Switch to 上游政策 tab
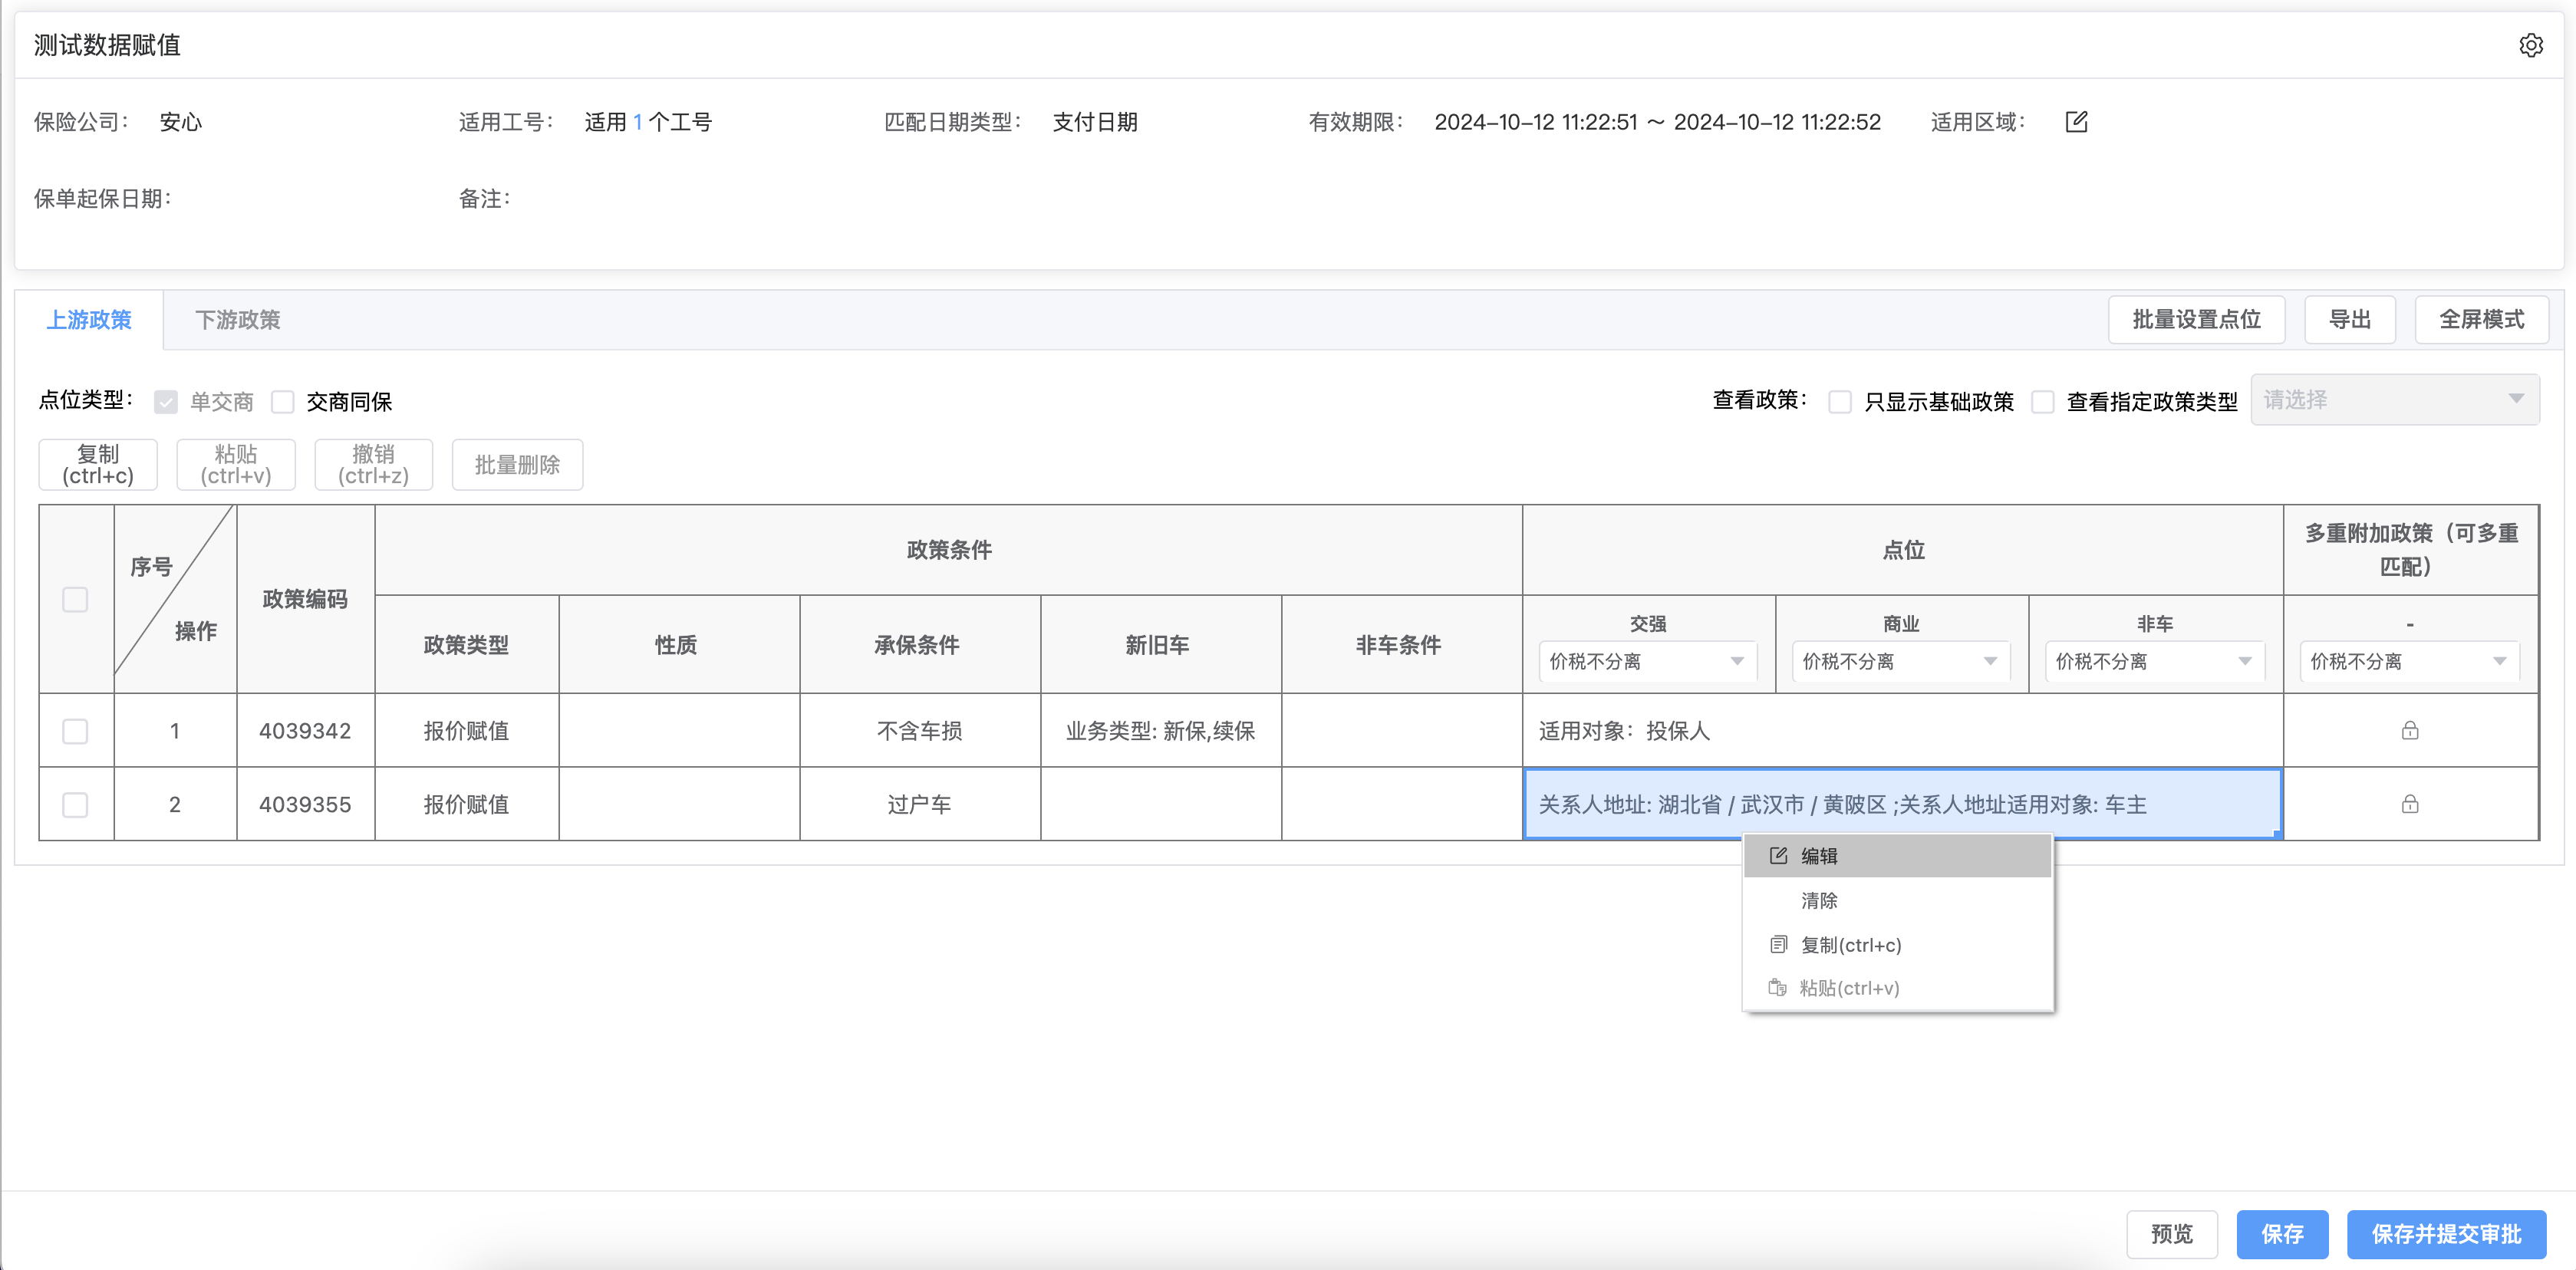 pyautogui.click(x=89, y=320)
